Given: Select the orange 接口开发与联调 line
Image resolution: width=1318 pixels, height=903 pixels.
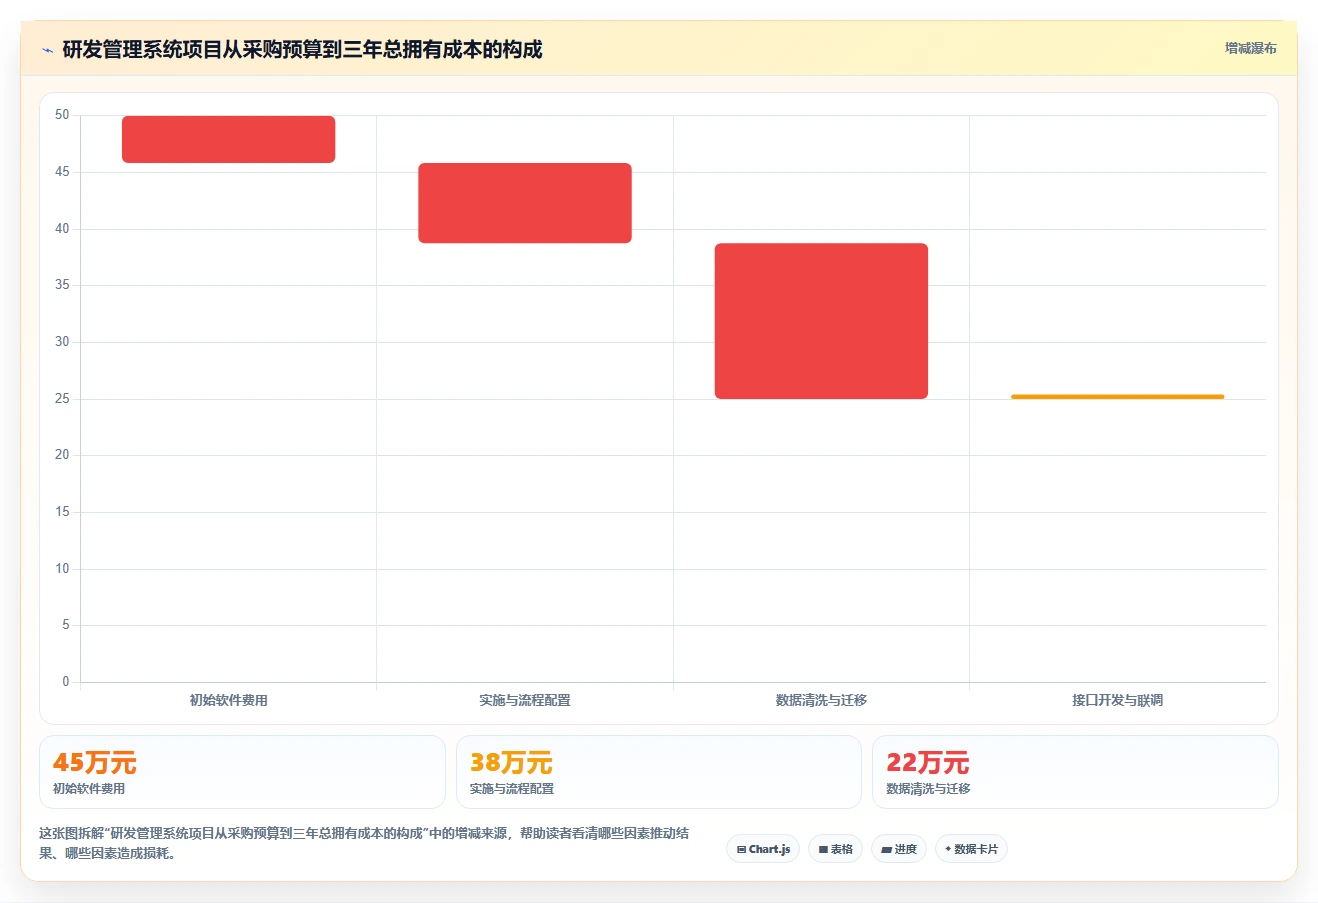Looking at the screenshot, I should (1117, 397).
